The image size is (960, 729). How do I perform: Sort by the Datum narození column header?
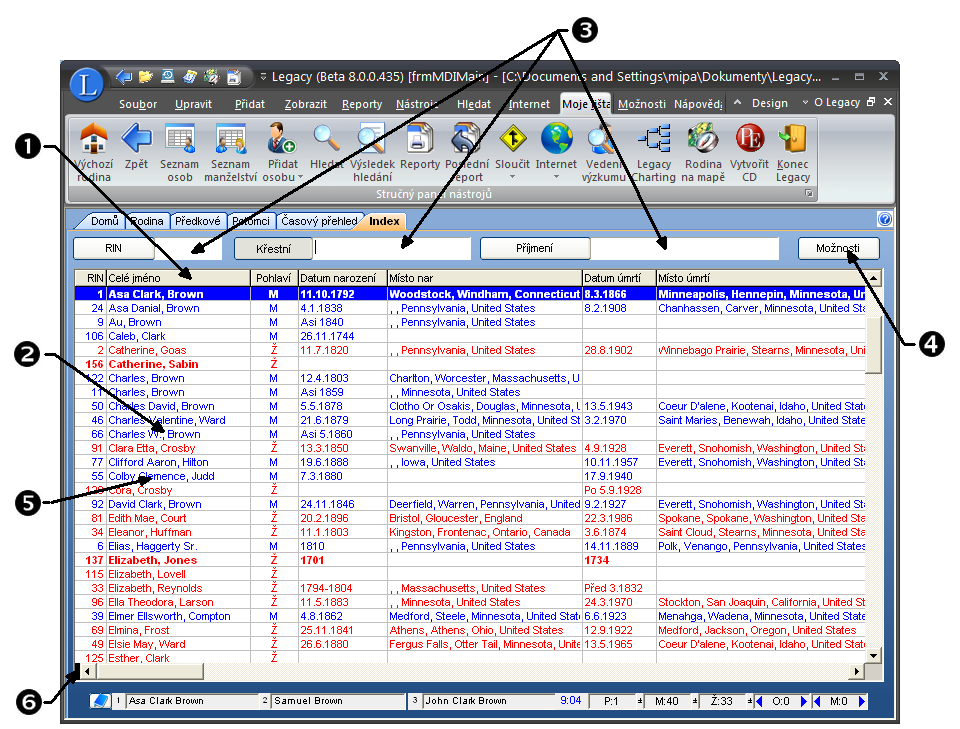(342, 277)
